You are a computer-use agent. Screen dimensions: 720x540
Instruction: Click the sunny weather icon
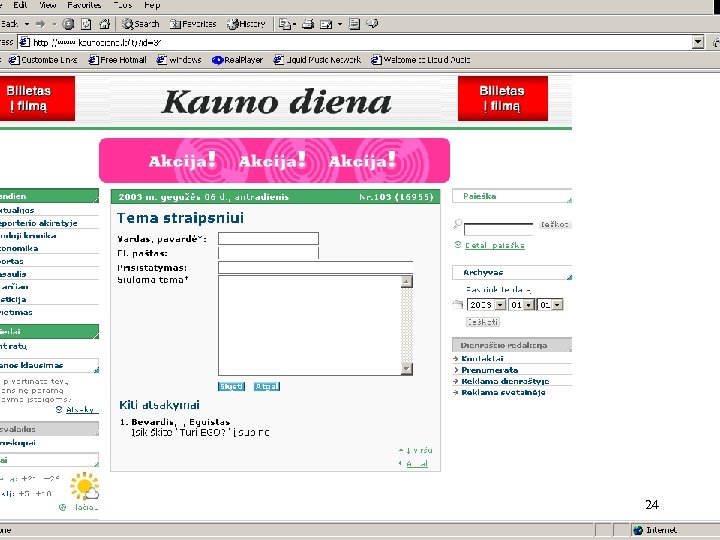coord(84,486)
